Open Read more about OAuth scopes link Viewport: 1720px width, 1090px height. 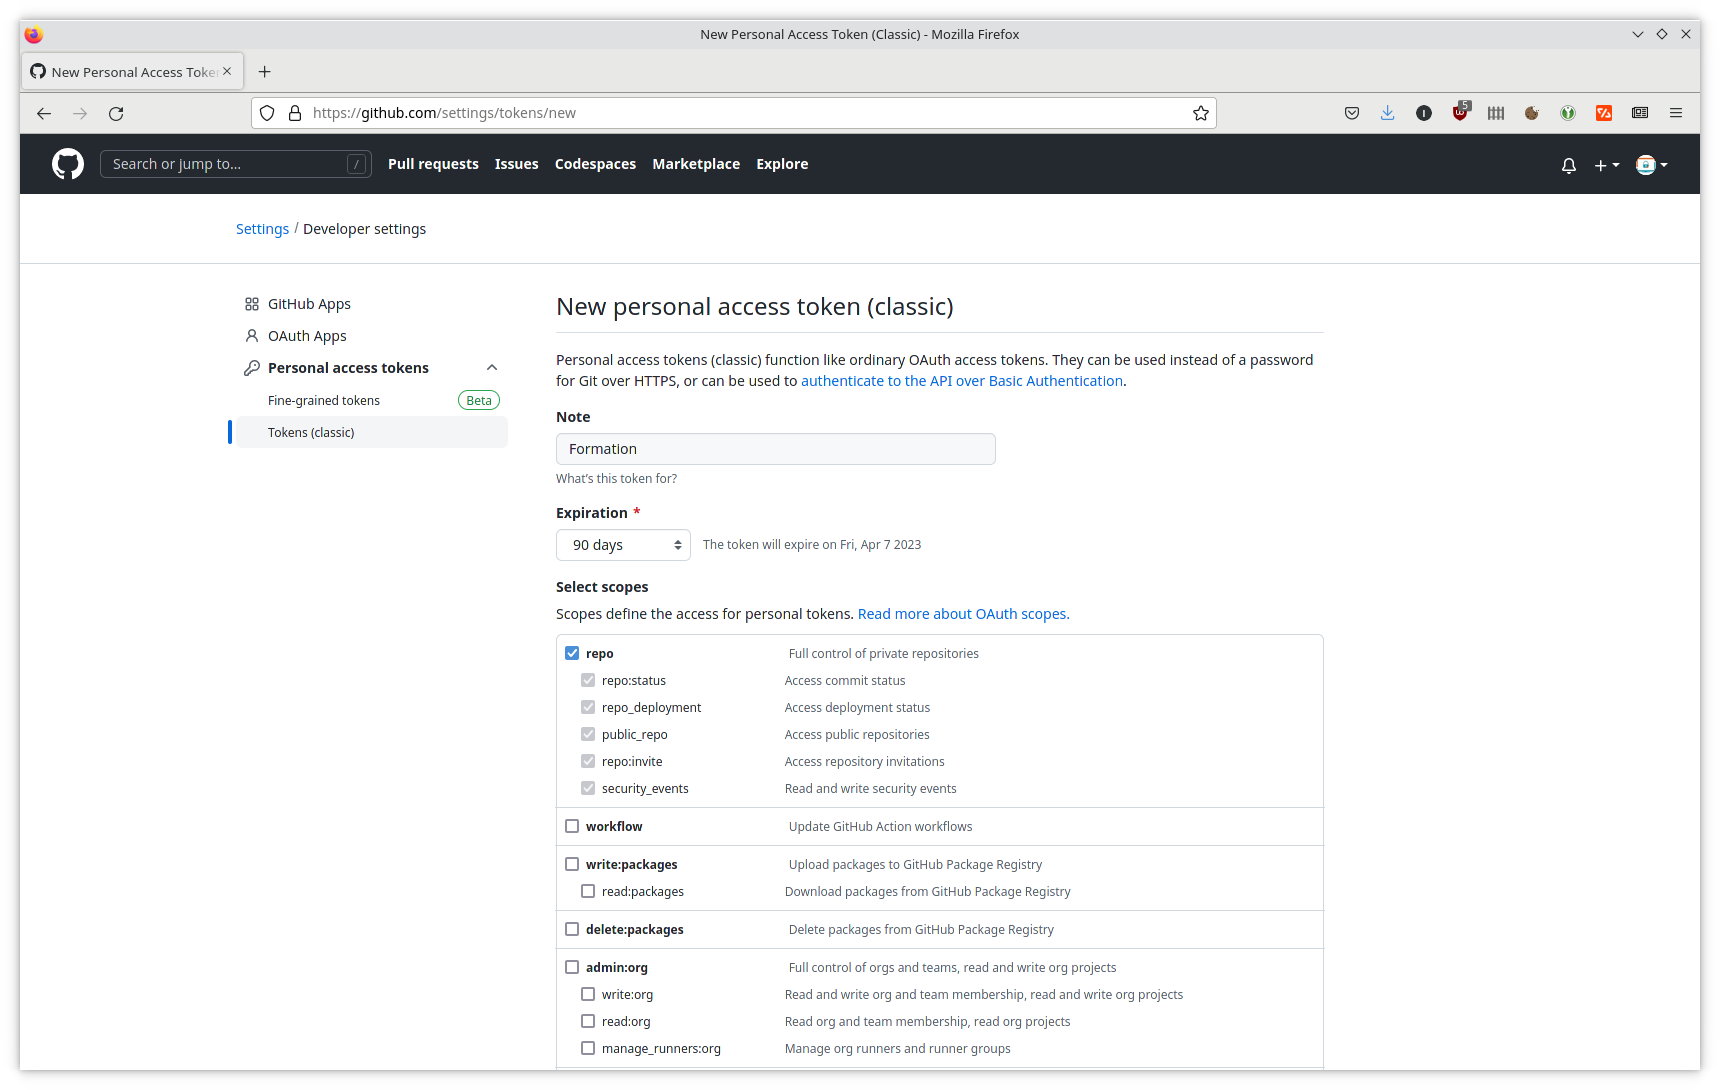(963, 614)
